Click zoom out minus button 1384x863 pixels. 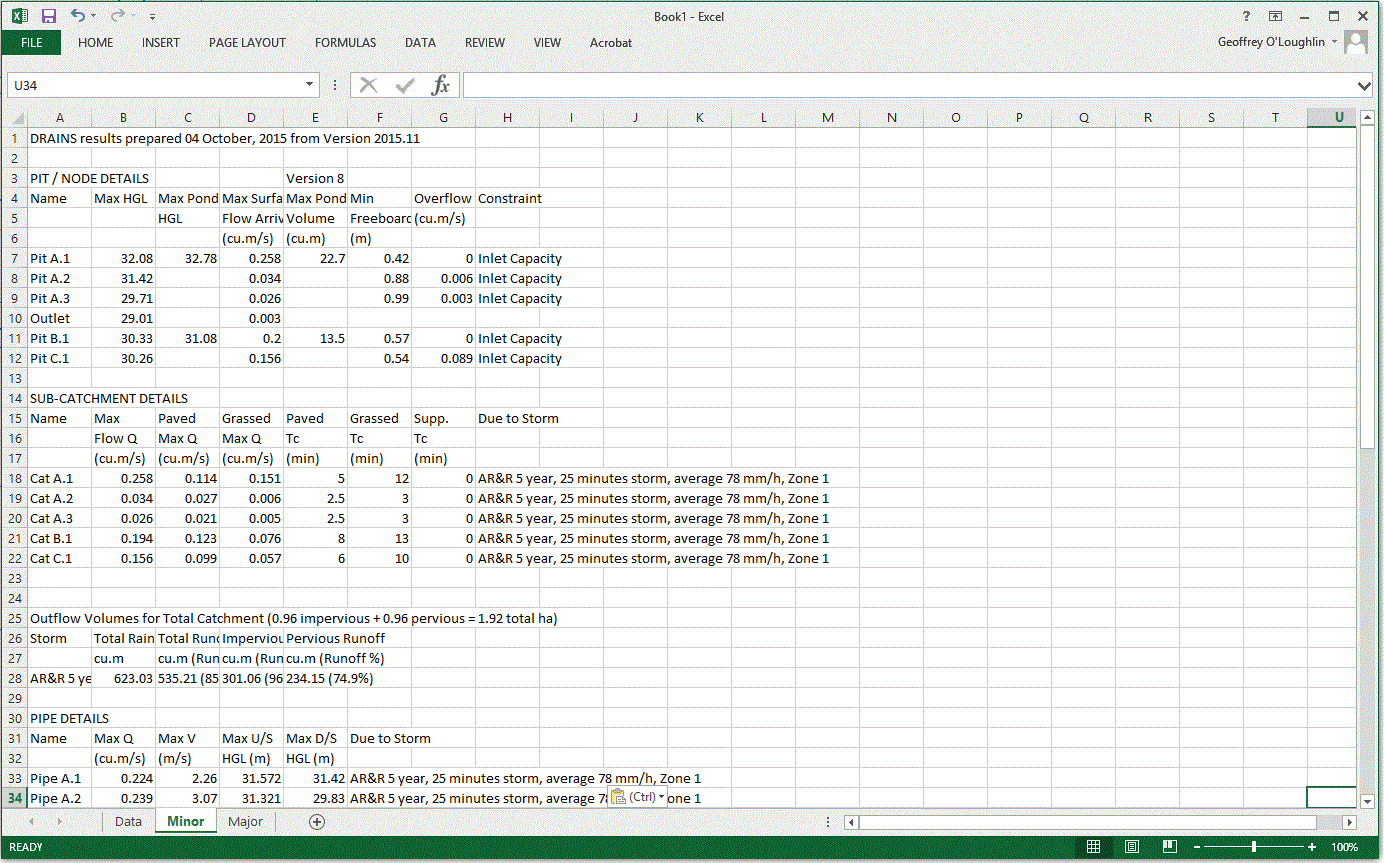coord(1195,847)
